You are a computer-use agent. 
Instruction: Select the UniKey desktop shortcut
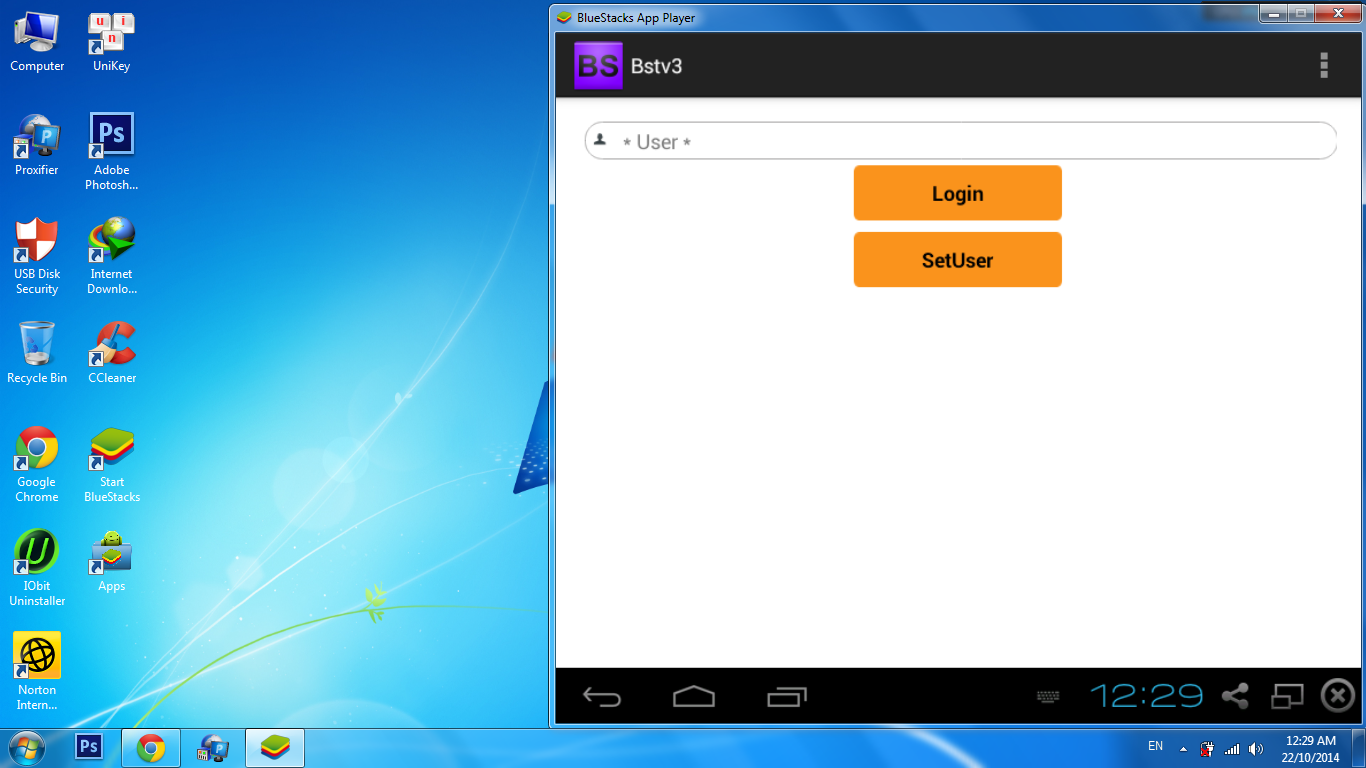pyautogui.click(x=112, y=42)
